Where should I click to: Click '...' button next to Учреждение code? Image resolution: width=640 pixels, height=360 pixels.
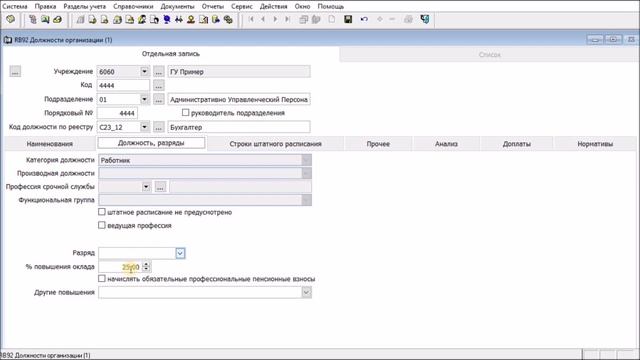tap(158, 71)
